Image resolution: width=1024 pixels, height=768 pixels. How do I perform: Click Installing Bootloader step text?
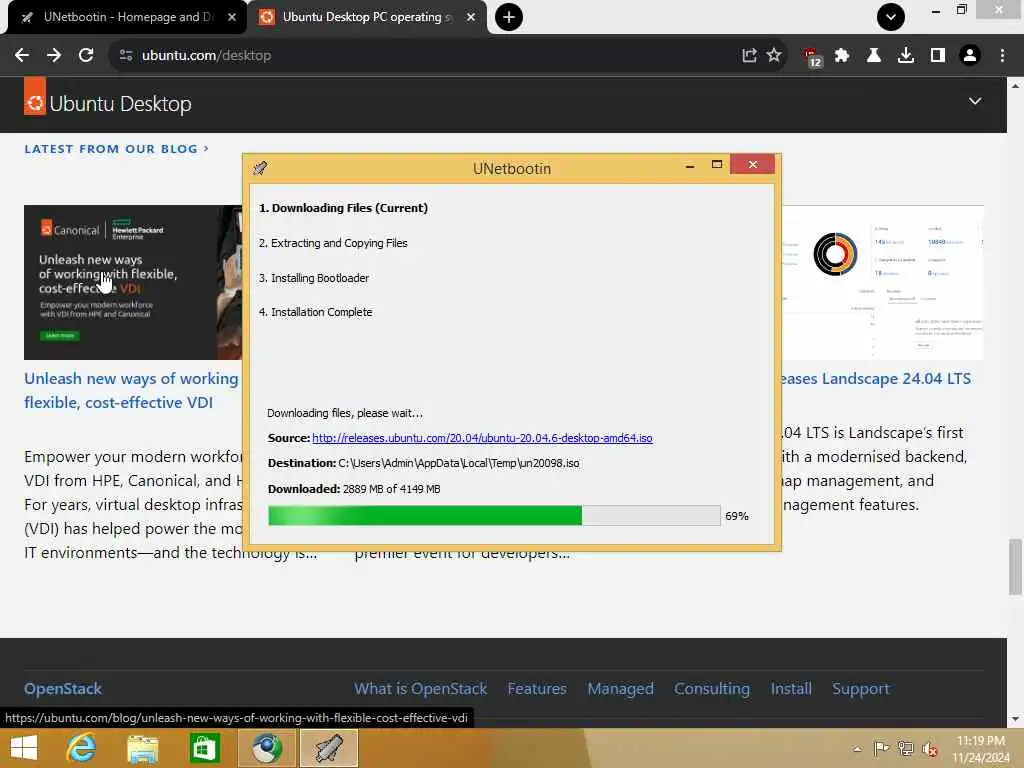point(314,278)
